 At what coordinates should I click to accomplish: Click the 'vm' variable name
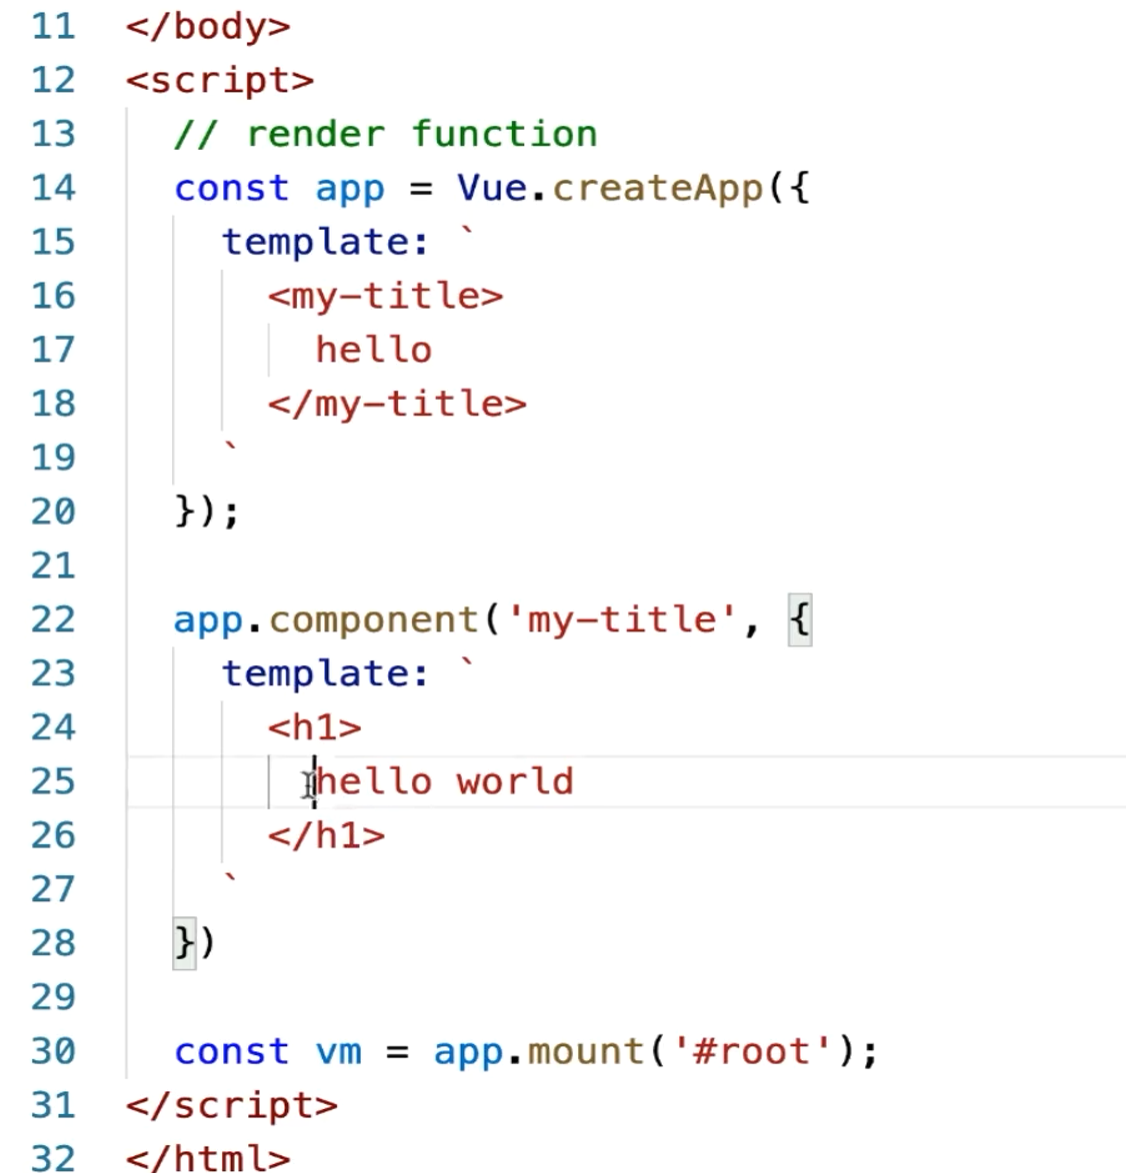coord(338,1053)
